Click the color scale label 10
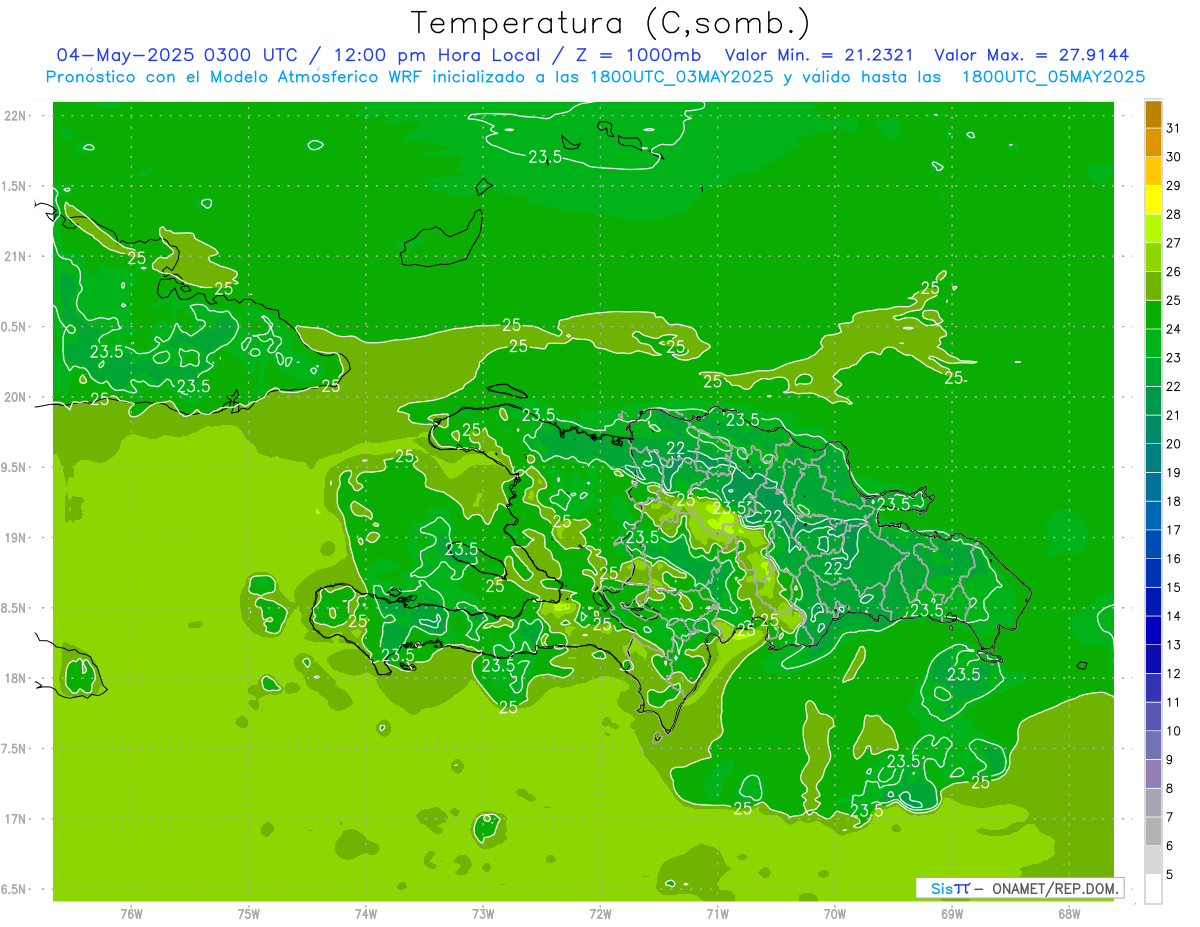This screenshot has width=1200, height=927. 1173,731
